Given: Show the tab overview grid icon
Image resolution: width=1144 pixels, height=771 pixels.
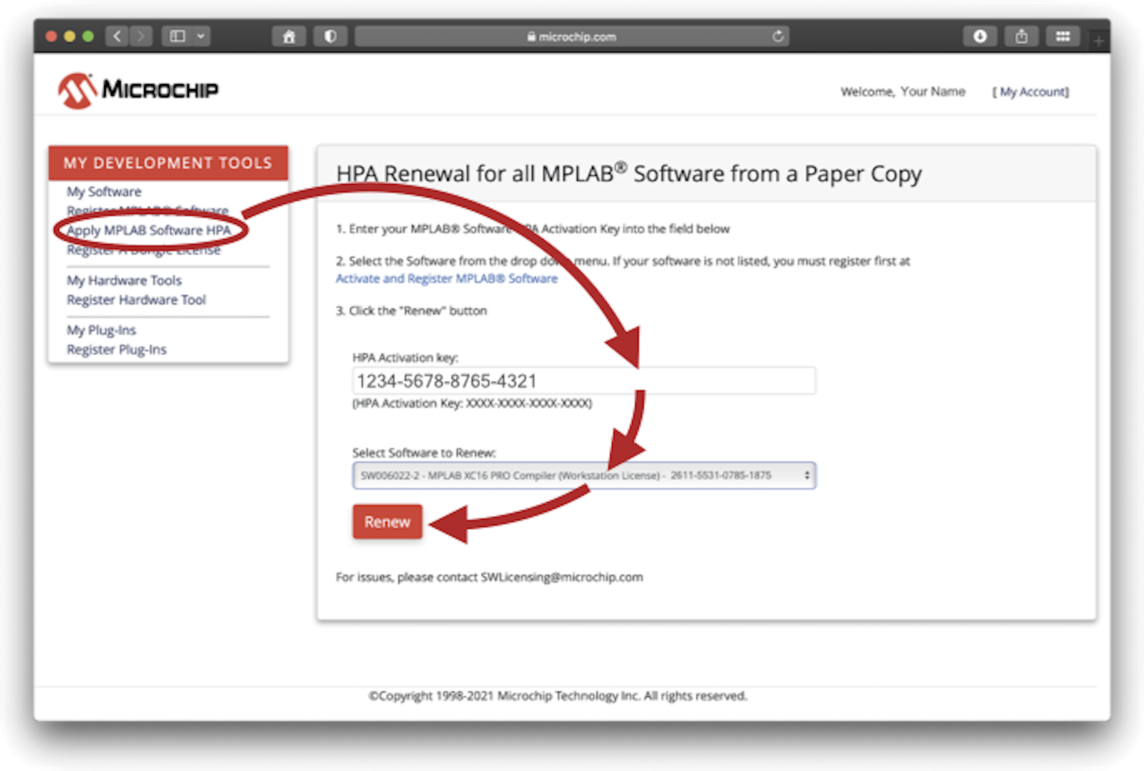Looking at the screenshot, I should point(1062,36).
